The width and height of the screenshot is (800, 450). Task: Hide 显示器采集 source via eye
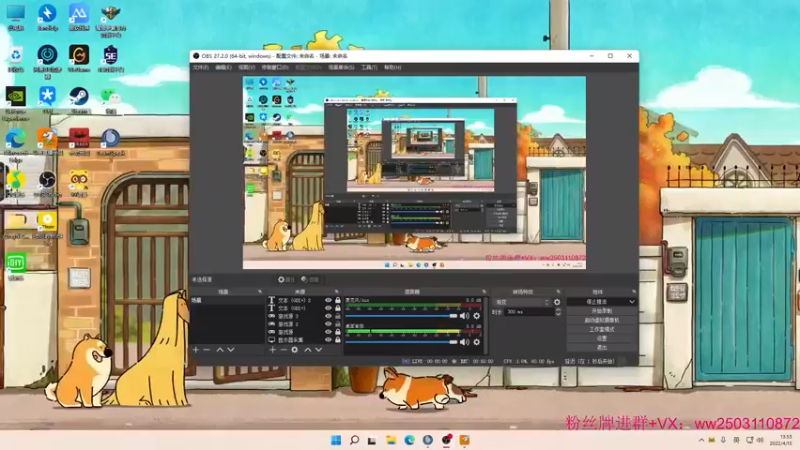[328, 340]
